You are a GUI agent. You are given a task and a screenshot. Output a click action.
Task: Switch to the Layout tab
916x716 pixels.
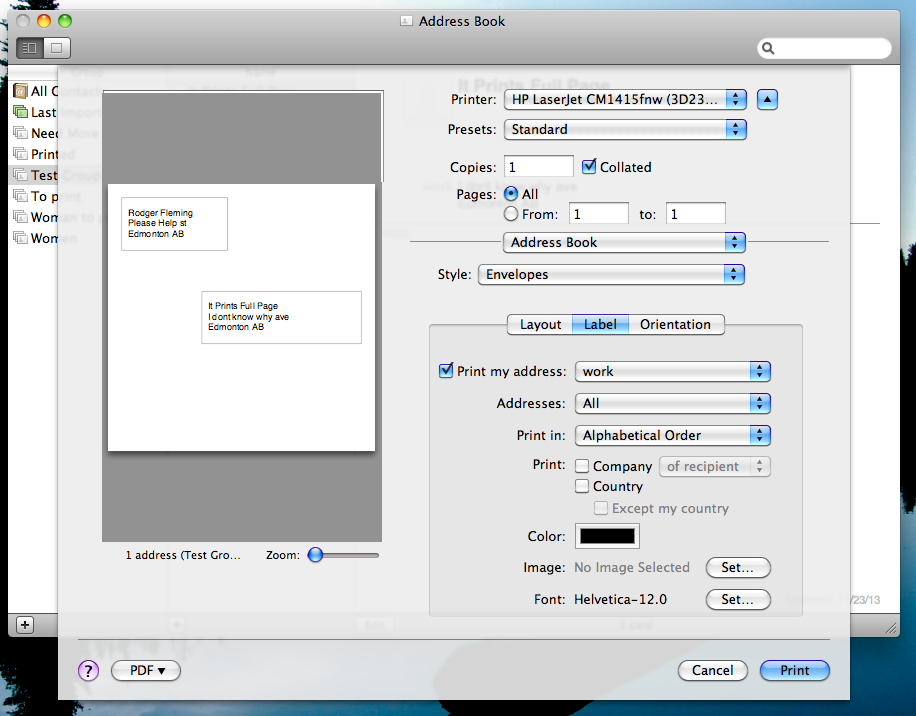[x=540, y=324]
